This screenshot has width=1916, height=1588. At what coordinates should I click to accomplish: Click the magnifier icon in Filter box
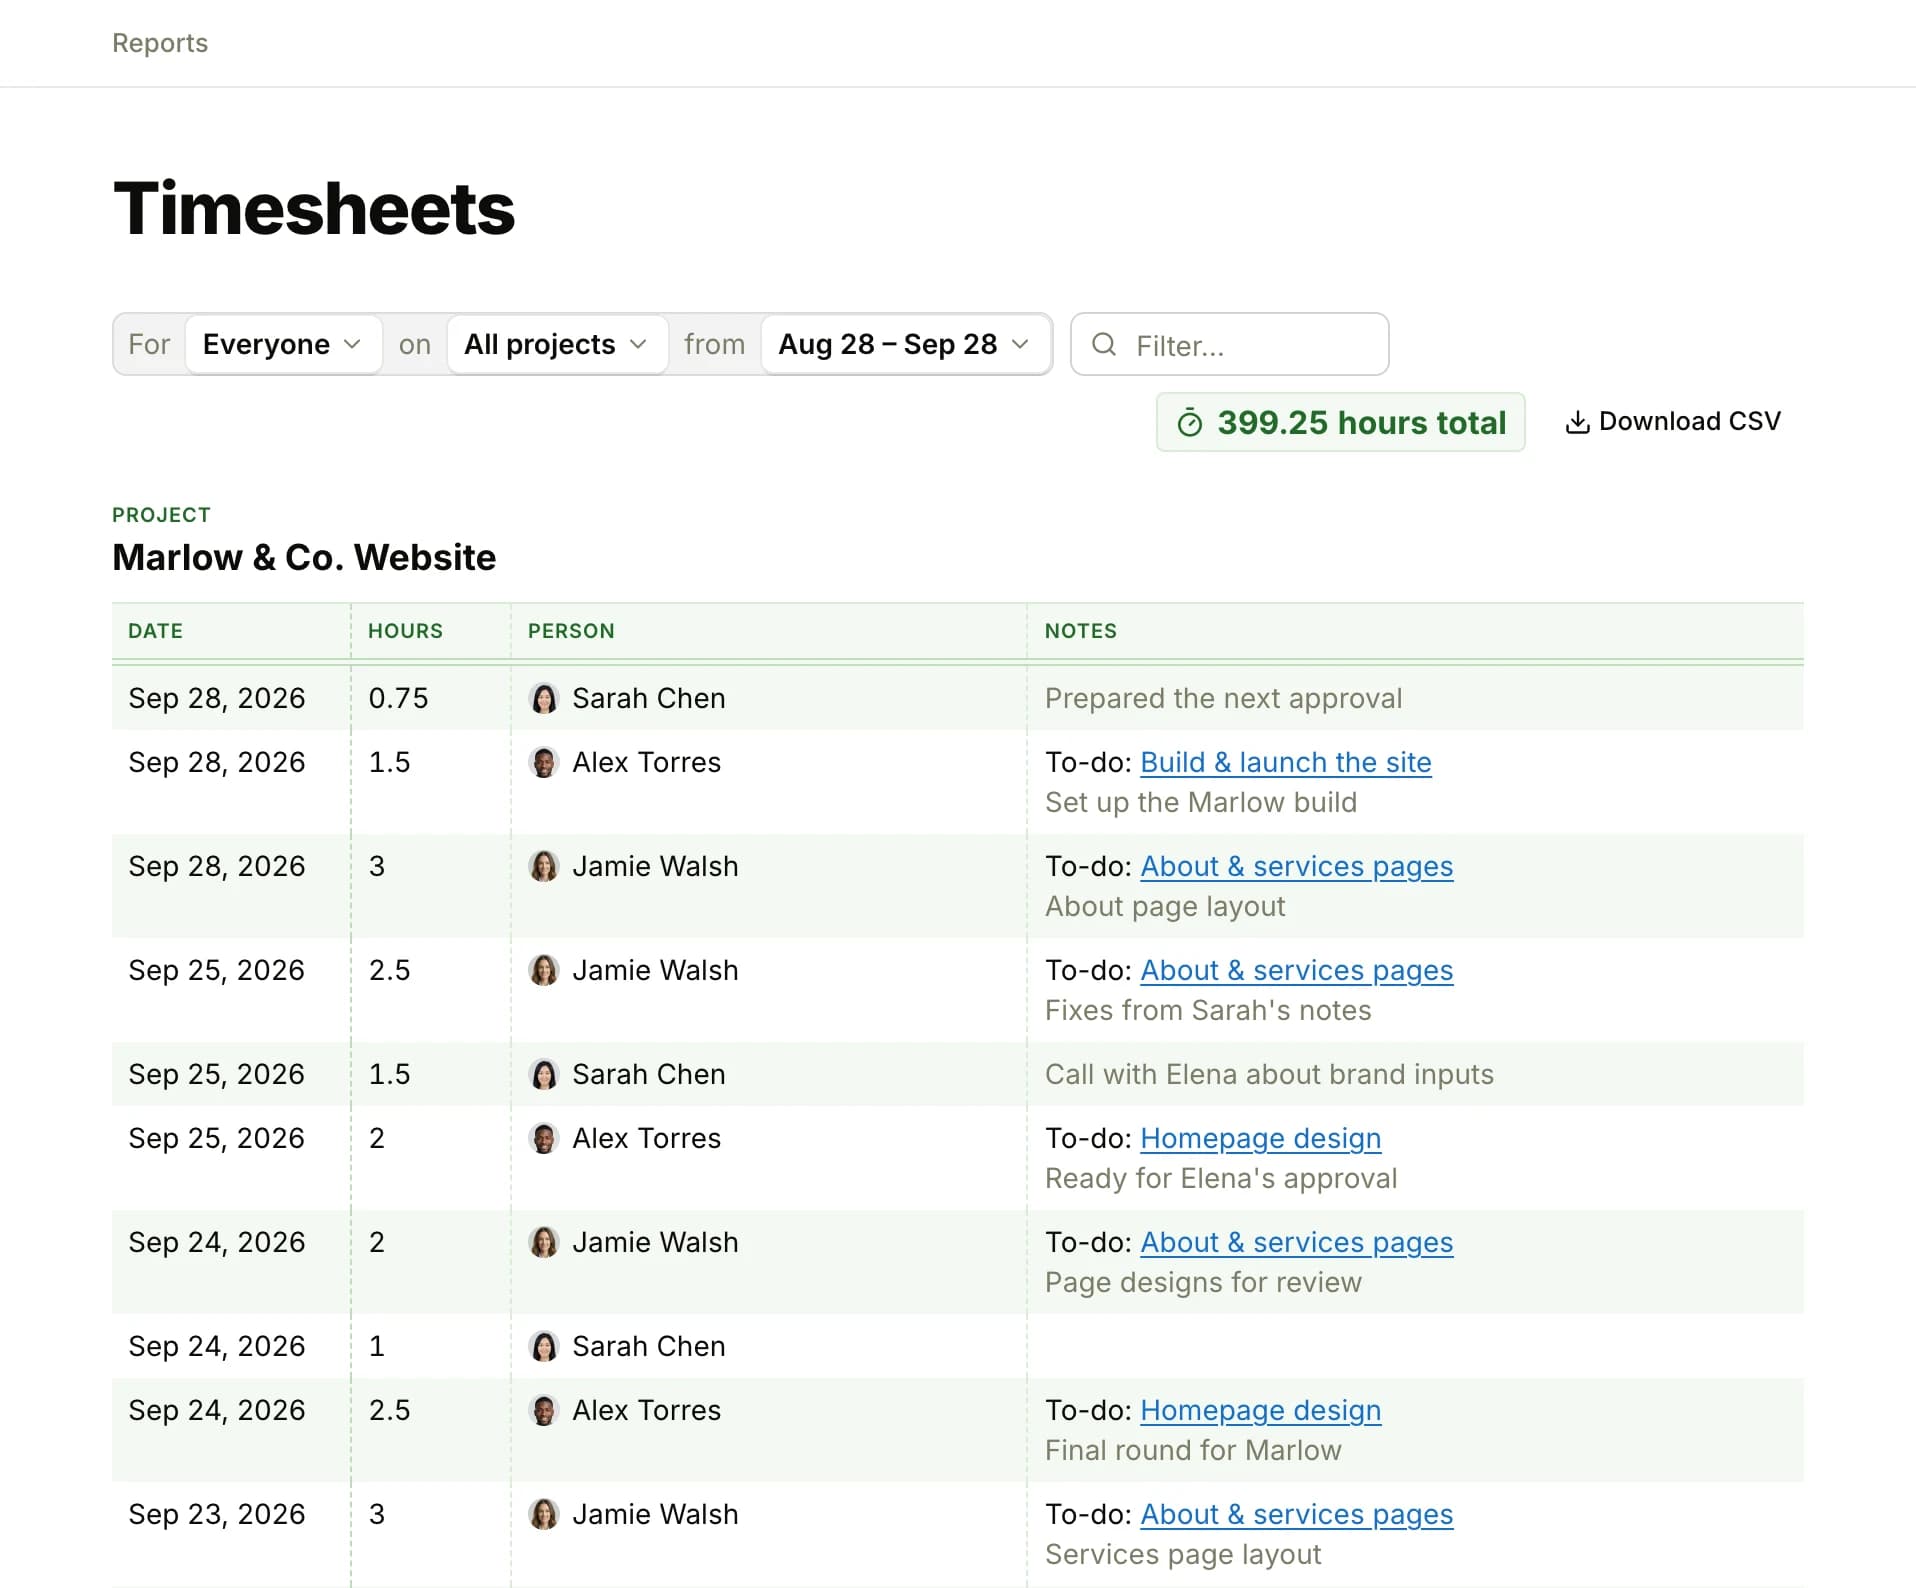1104,345
